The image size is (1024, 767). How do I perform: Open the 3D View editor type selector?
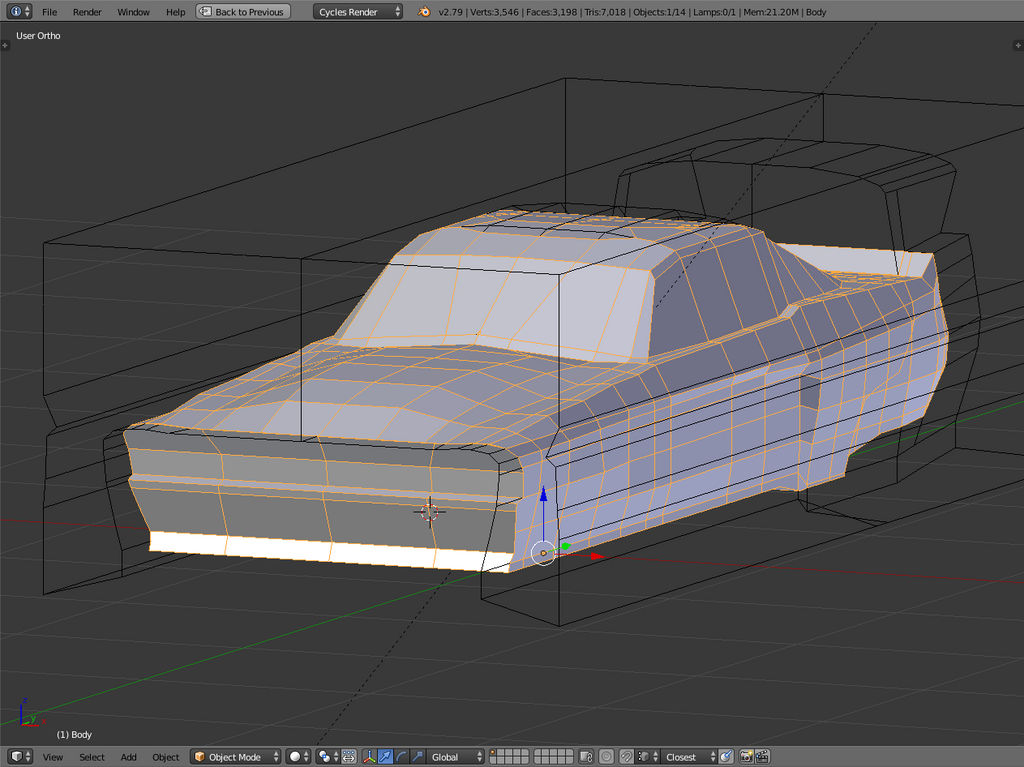pos(20,757)
